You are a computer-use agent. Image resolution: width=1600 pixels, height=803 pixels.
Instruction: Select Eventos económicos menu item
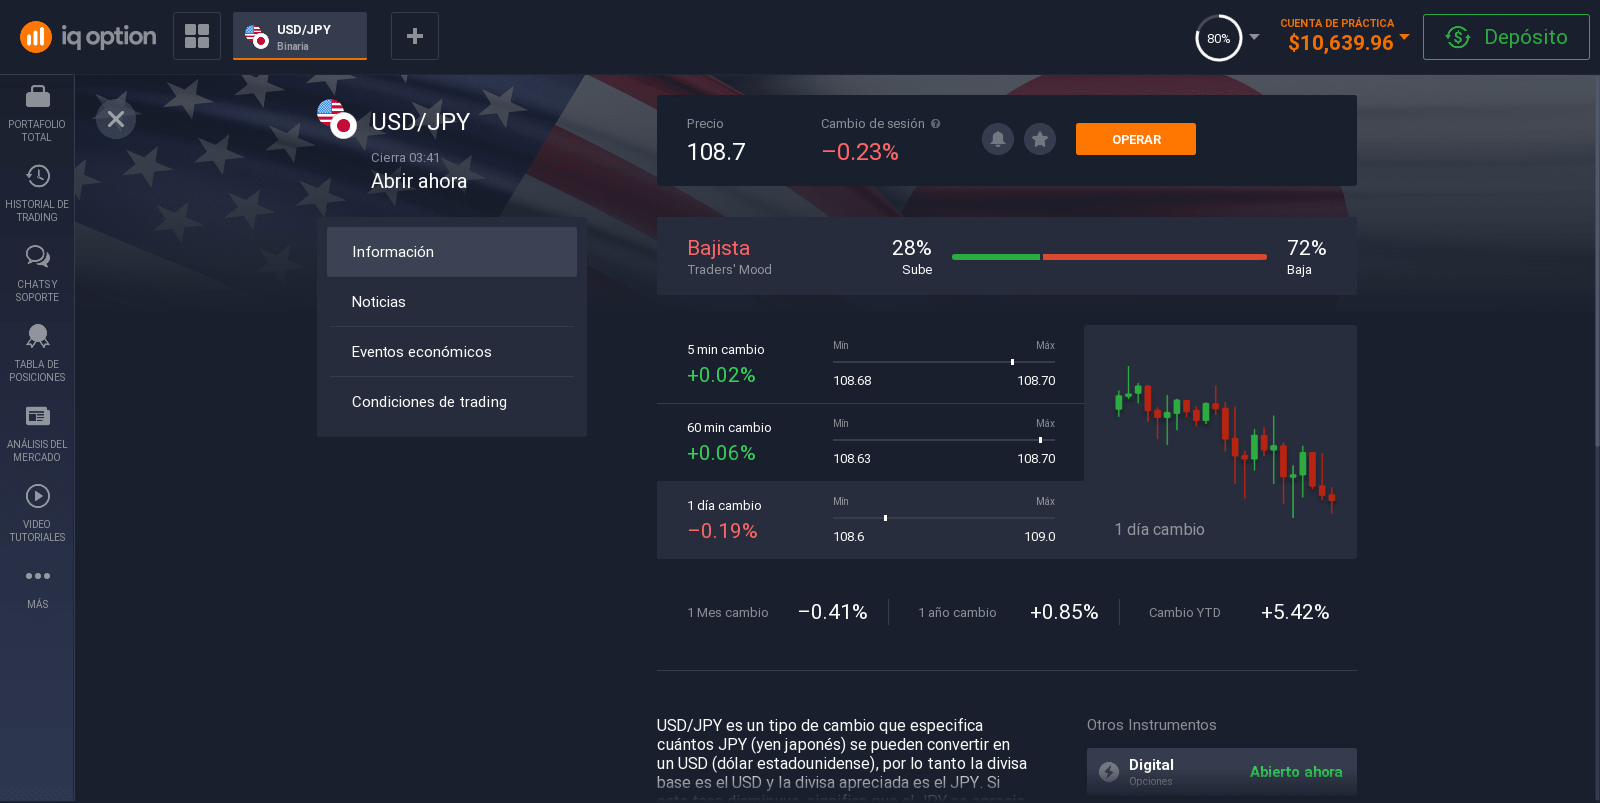coord(452,352)
